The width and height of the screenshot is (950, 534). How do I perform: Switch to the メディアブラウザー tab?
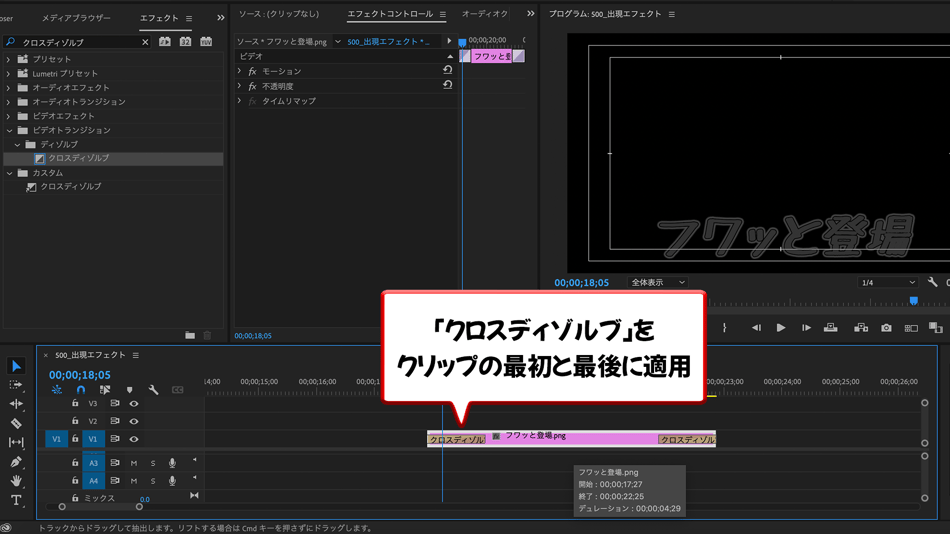(x=76, y=18)
